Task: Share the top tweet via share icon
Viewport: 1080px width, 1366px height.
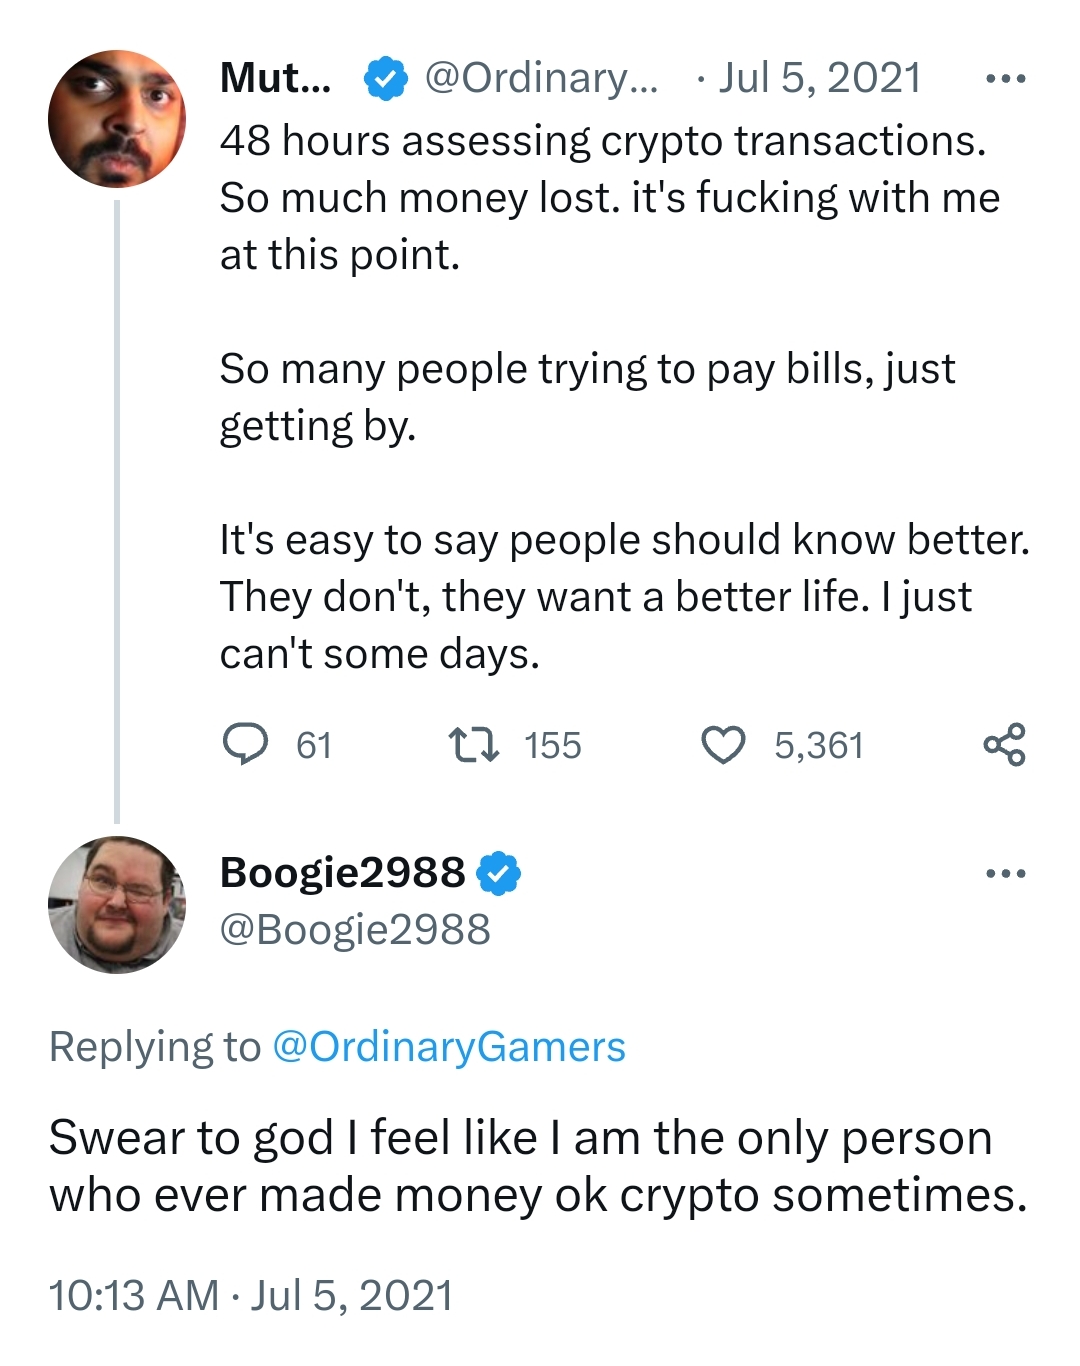Action: pyautogui.click(x=1004, y=745)
